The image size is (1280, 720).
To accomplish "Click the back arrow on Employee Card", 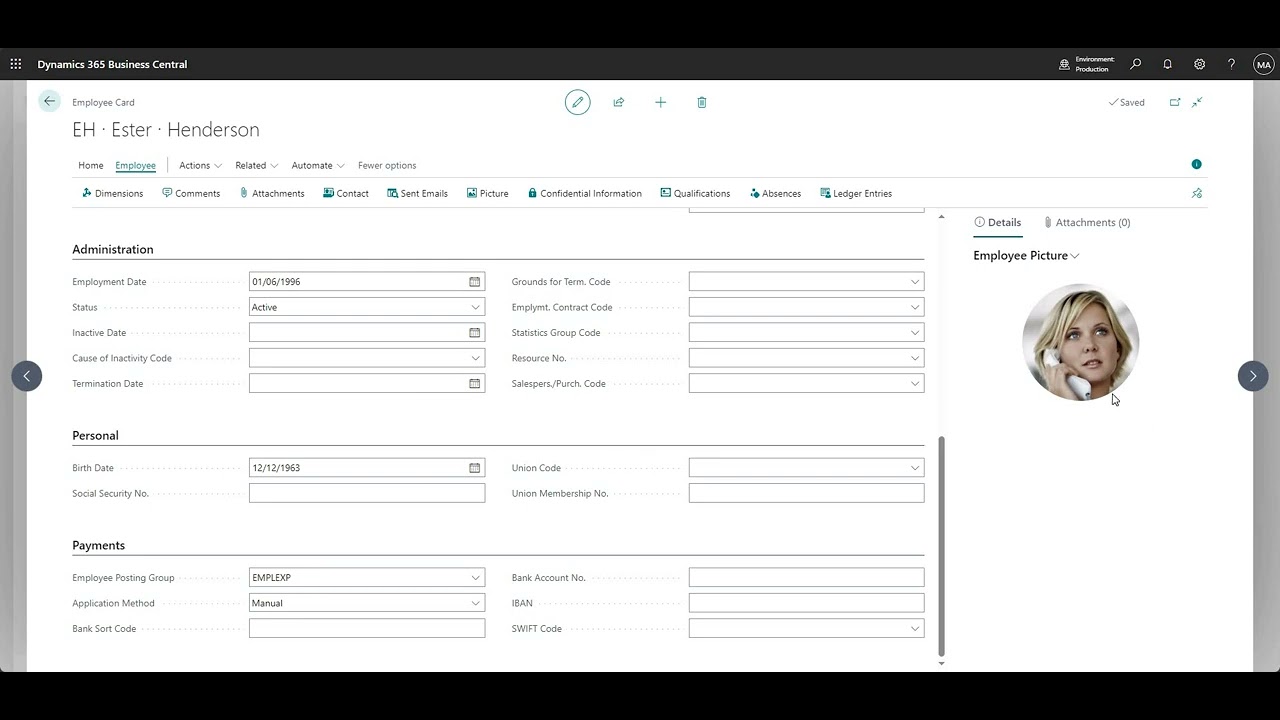I will pos(49,101).
